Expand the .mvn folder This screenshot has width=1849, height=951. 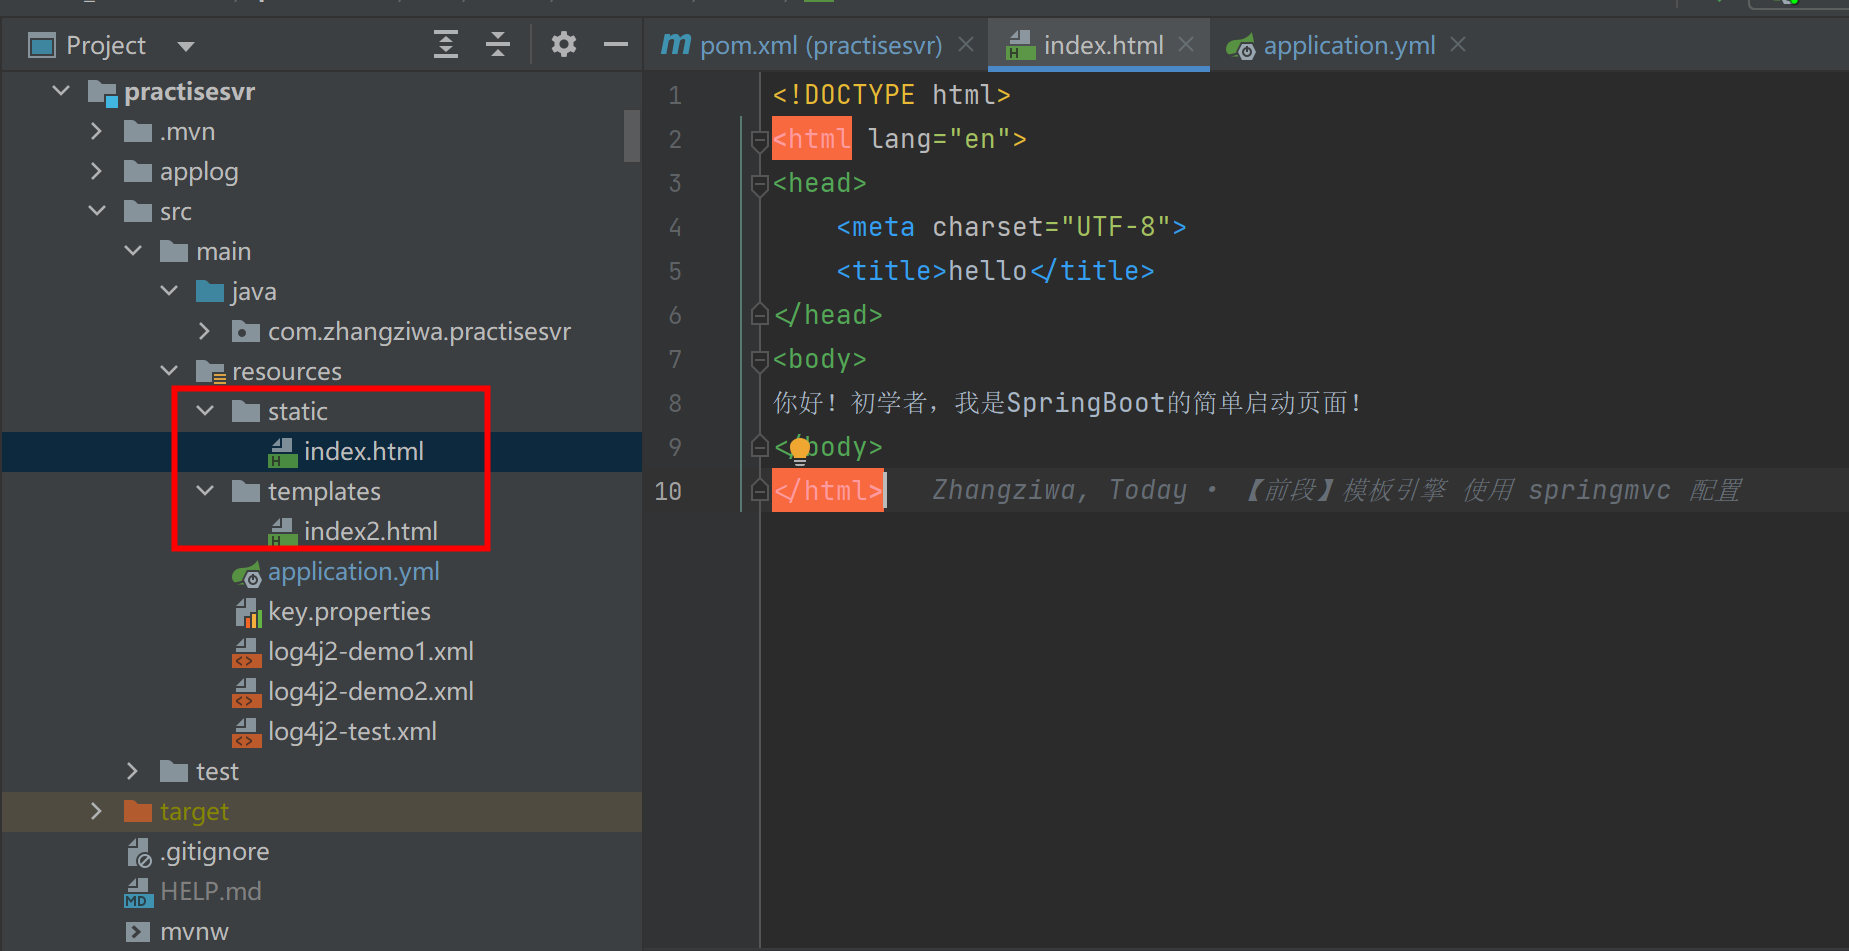click(96, 131)
